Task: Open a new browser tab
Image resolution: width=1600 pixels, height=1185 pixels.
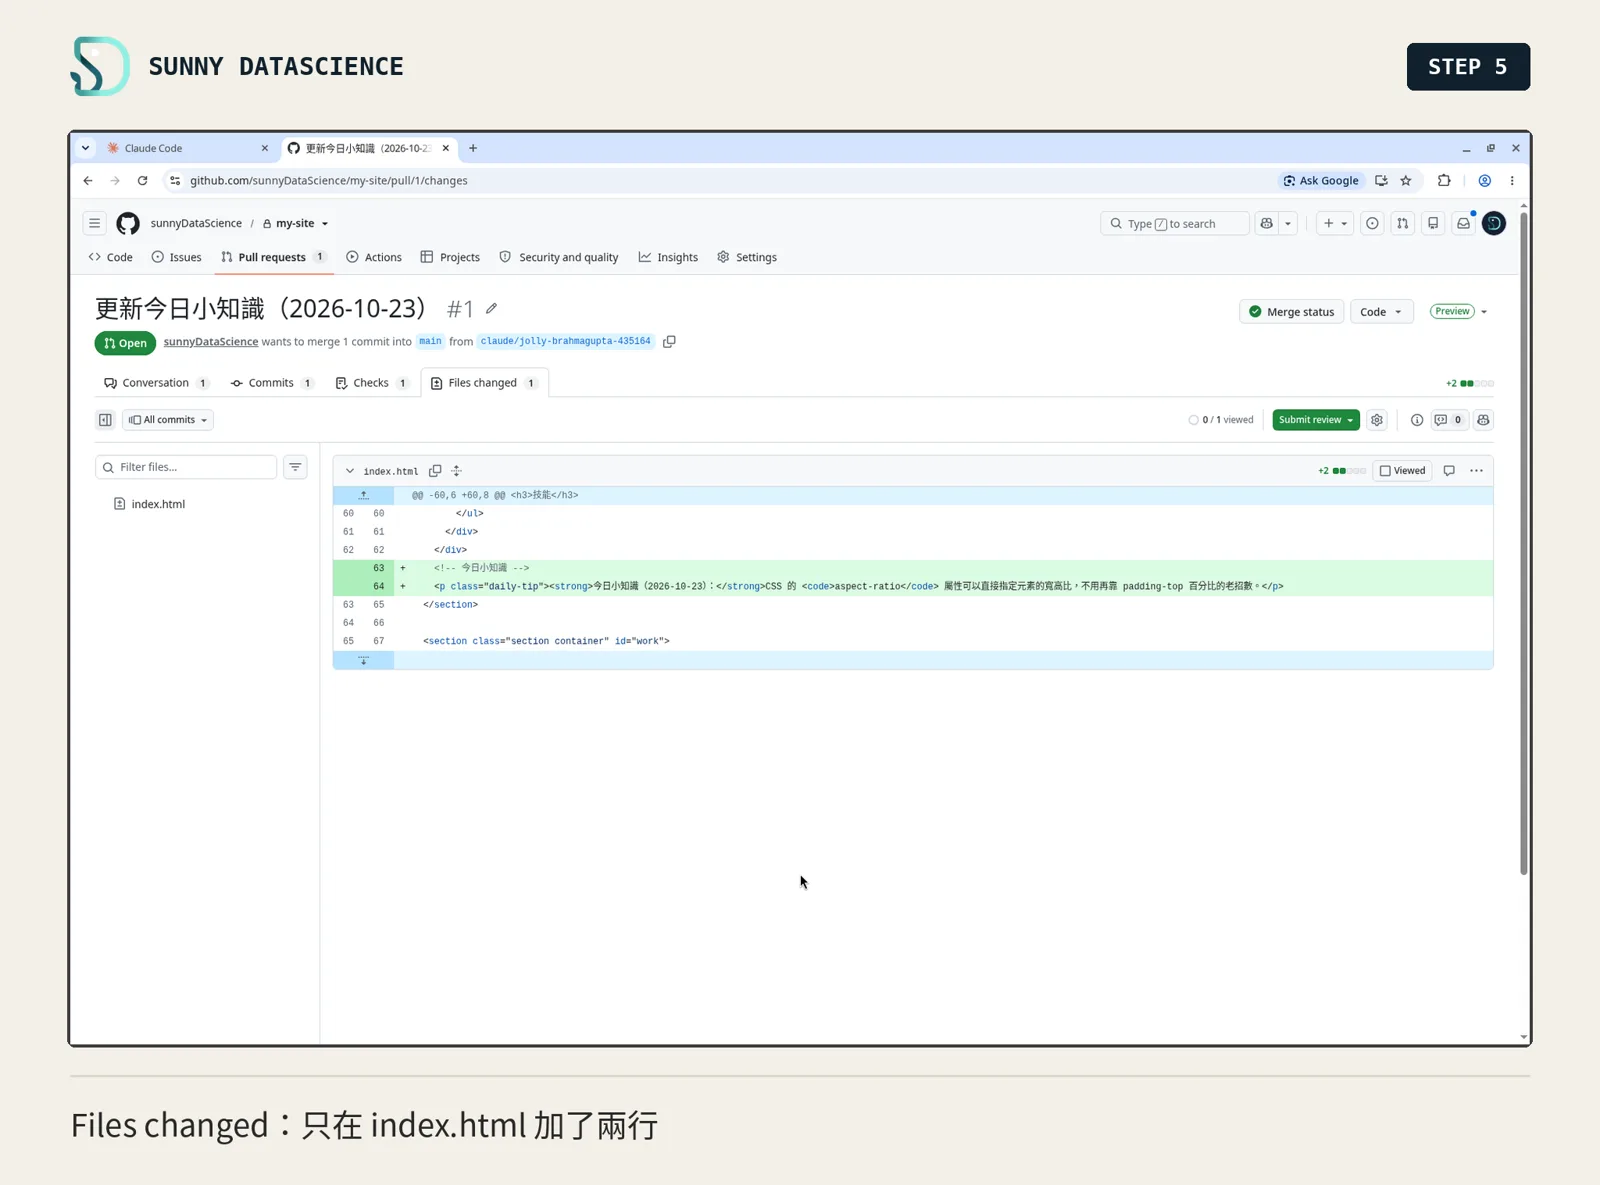Action: point(473,148)
